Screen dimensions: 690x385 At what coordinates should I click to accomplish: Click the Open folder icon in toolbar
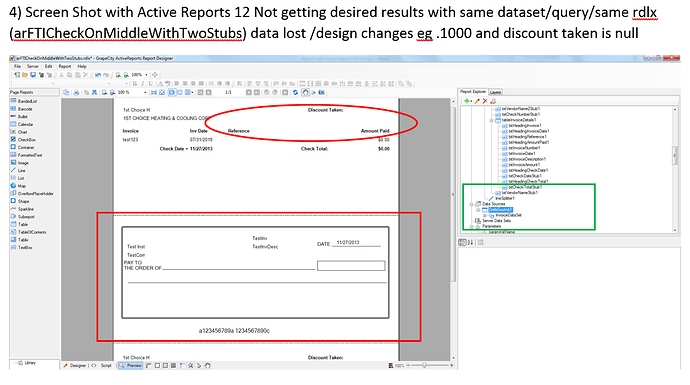(25, 75)
